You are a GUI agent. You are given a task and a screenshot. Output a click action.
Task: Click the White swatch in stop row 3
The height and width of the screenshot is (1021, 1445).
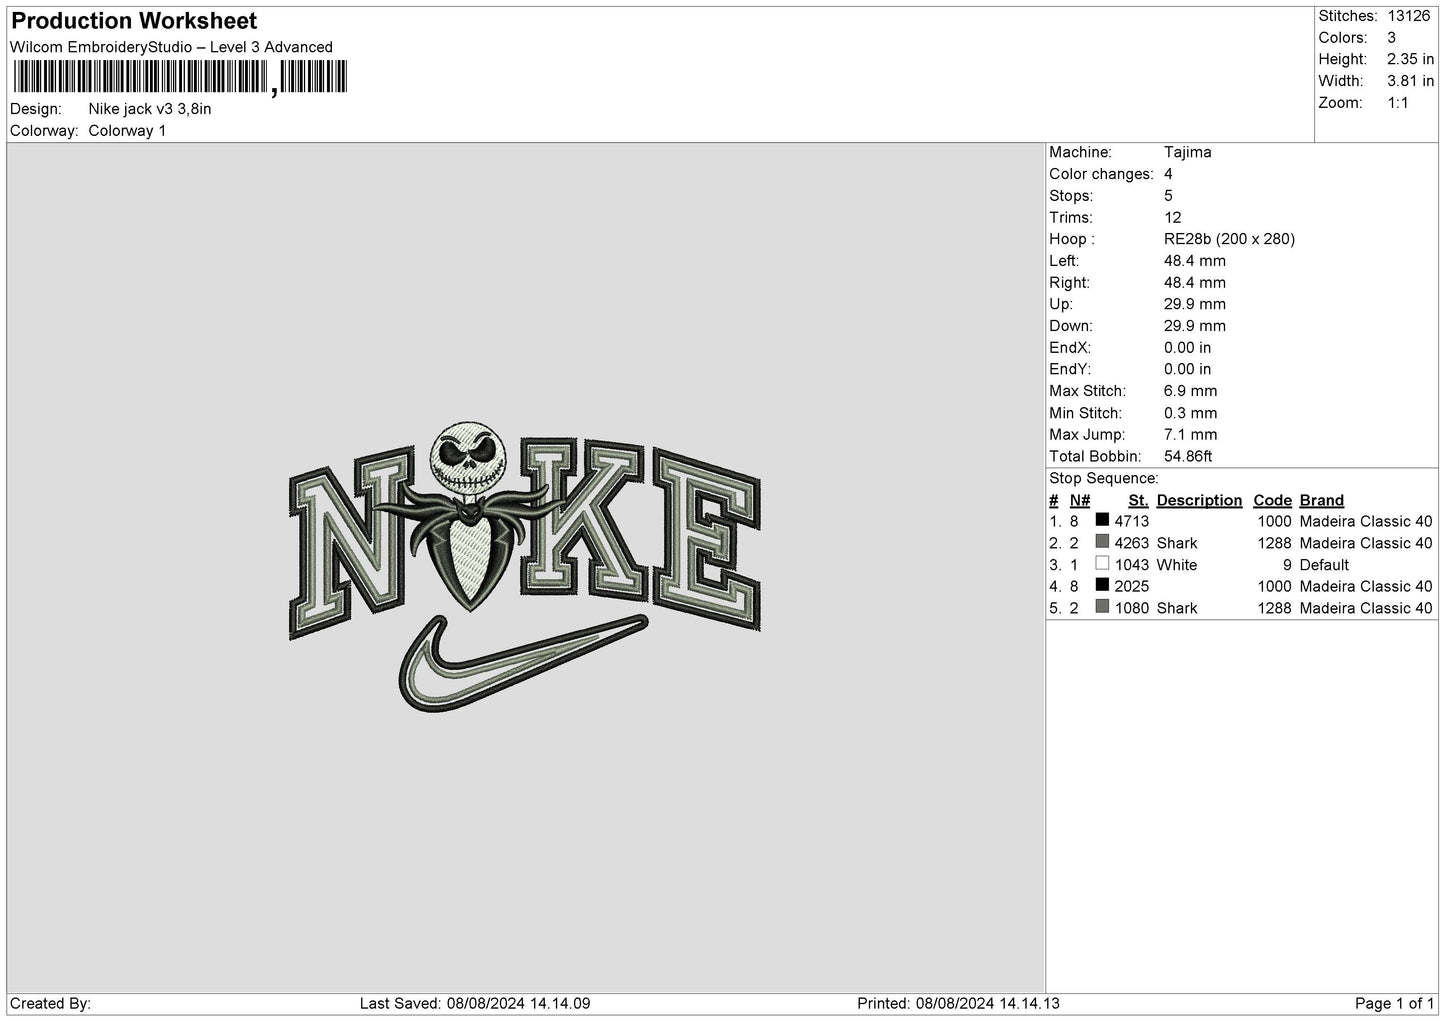[x=1102, y=564]
